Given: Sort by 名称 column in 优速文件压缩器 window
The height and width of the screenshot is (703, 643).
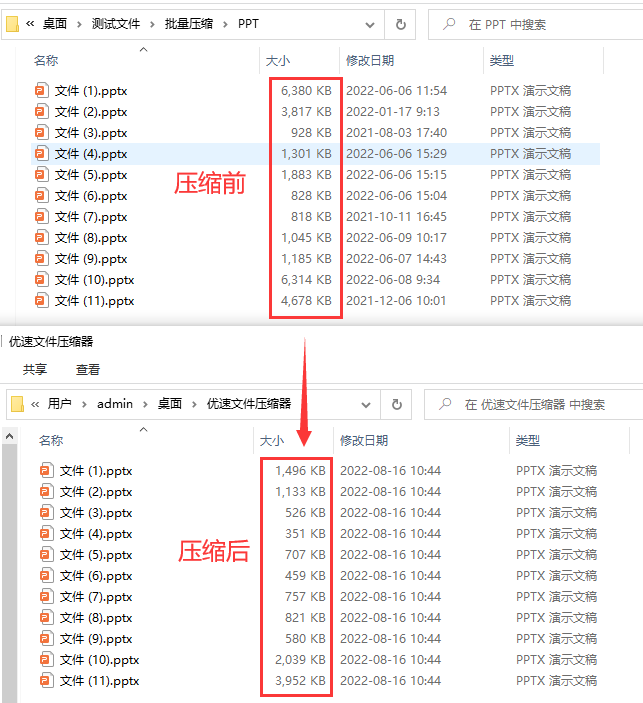Looking at the screenshot, I should click(x=51, y=441).
